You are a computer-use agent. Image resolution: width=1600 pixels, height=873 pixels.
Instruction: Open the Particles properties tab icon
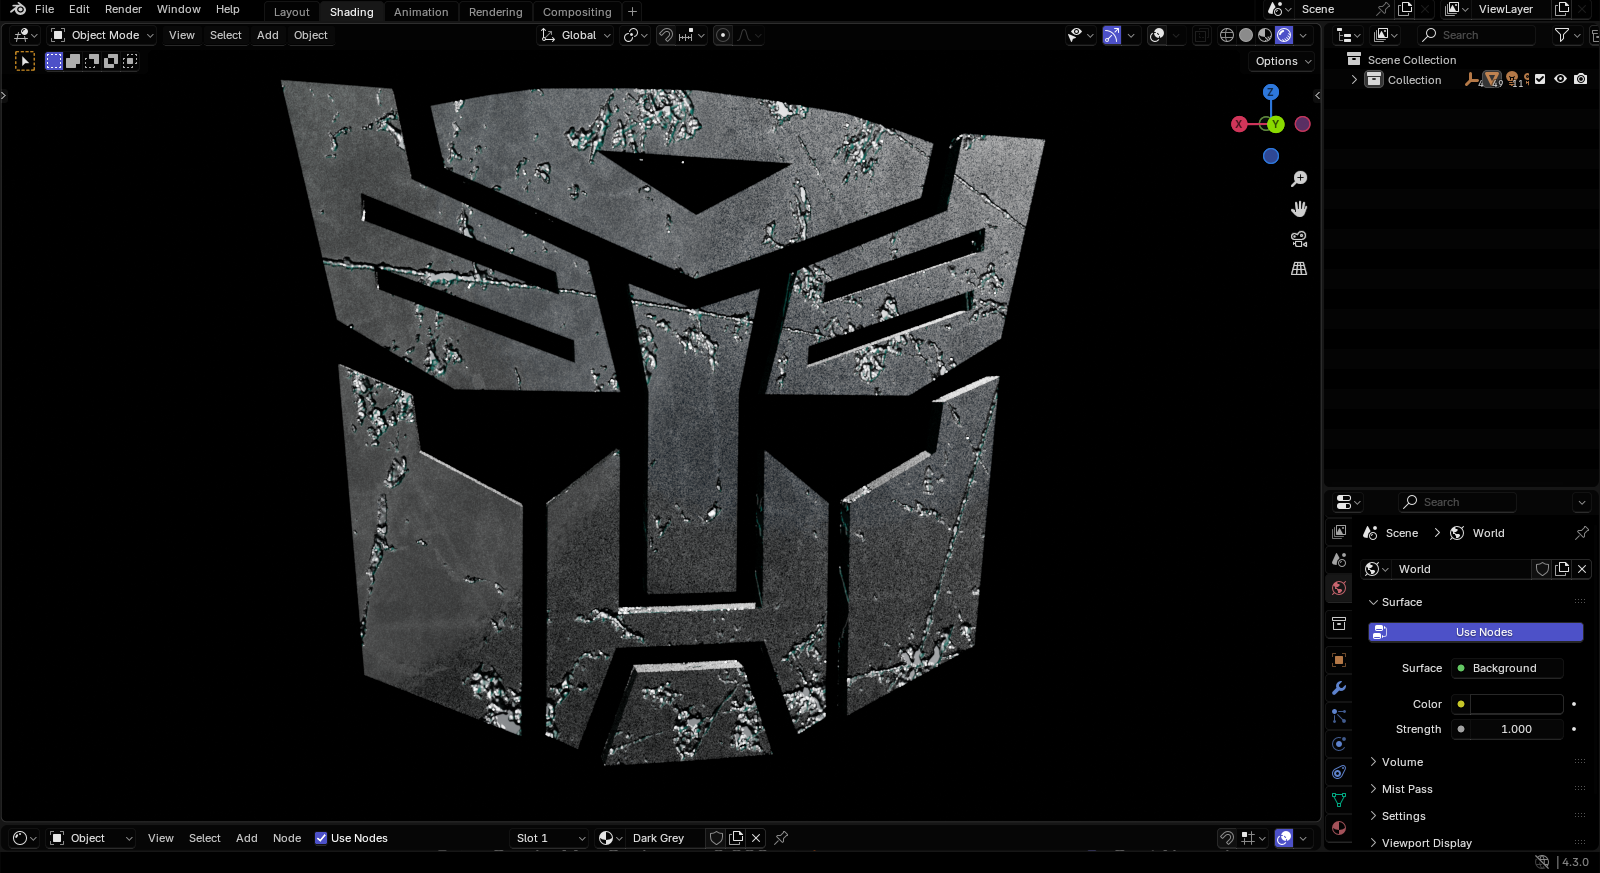pos(1339,716)
